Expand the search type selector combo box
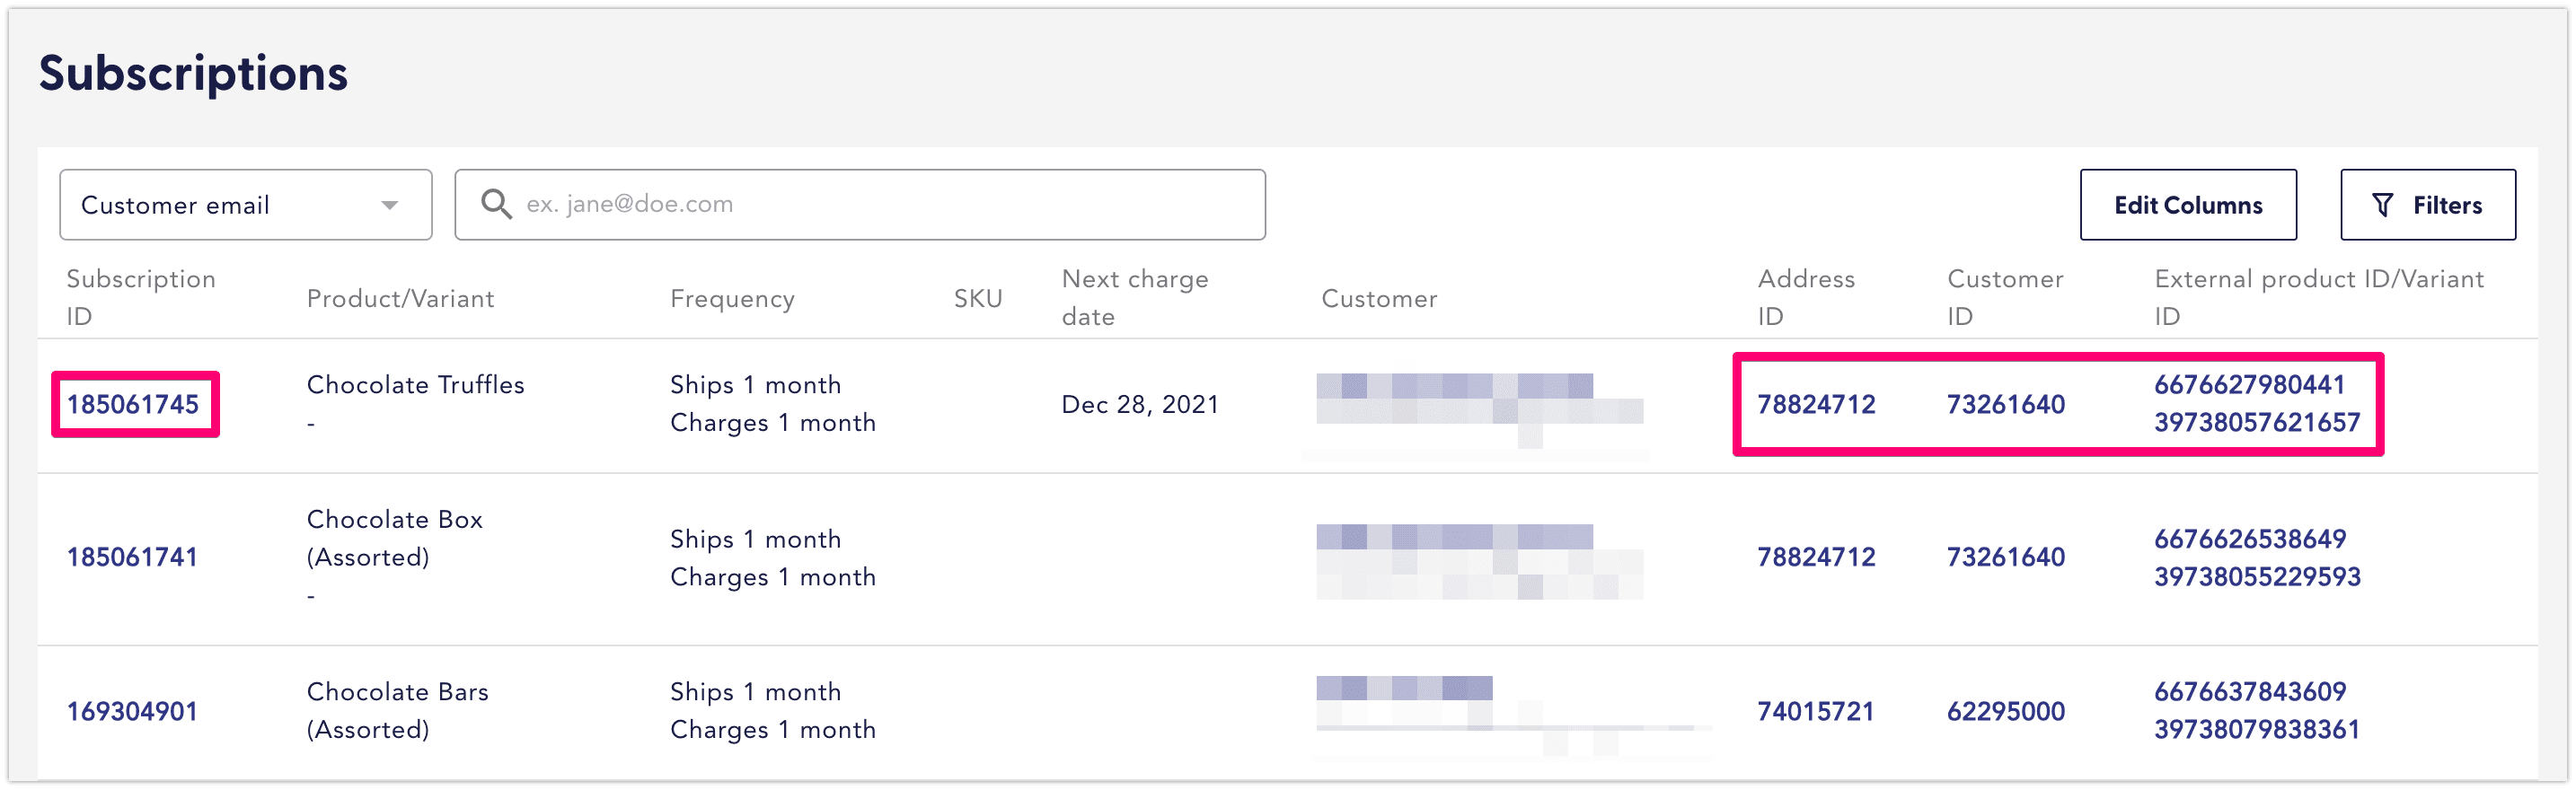This screenshot has width=2576, height=790. (x=245, y=204)
